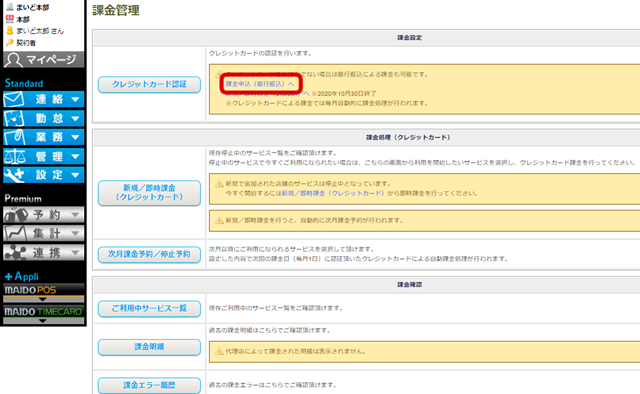Click 新規/即時課金(クレジットカード) button
This screenshot has height=394, width=640.
[x=149, y=193]
